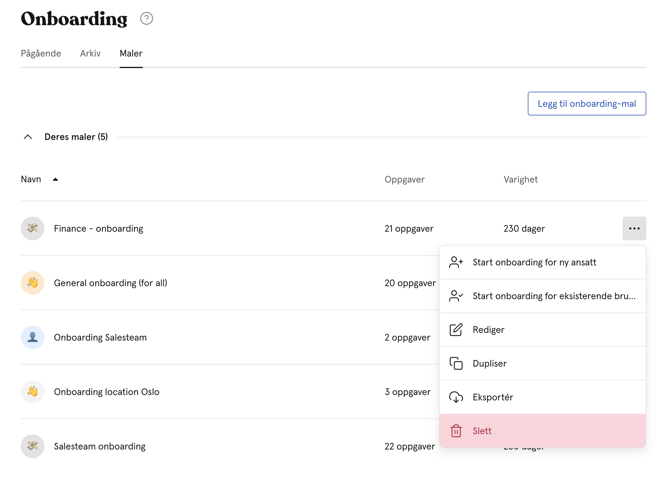The width and height of the screenshot is (670, 477).
Task: Click the 230 dager cell
Action: [x=524, y=229]
